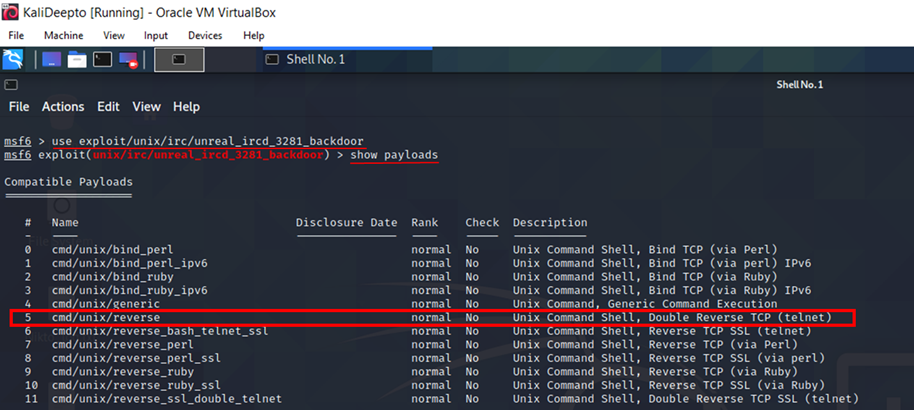
Task: Click payload name cmd/unix/bind_ruby
Action: click(113, 276)
